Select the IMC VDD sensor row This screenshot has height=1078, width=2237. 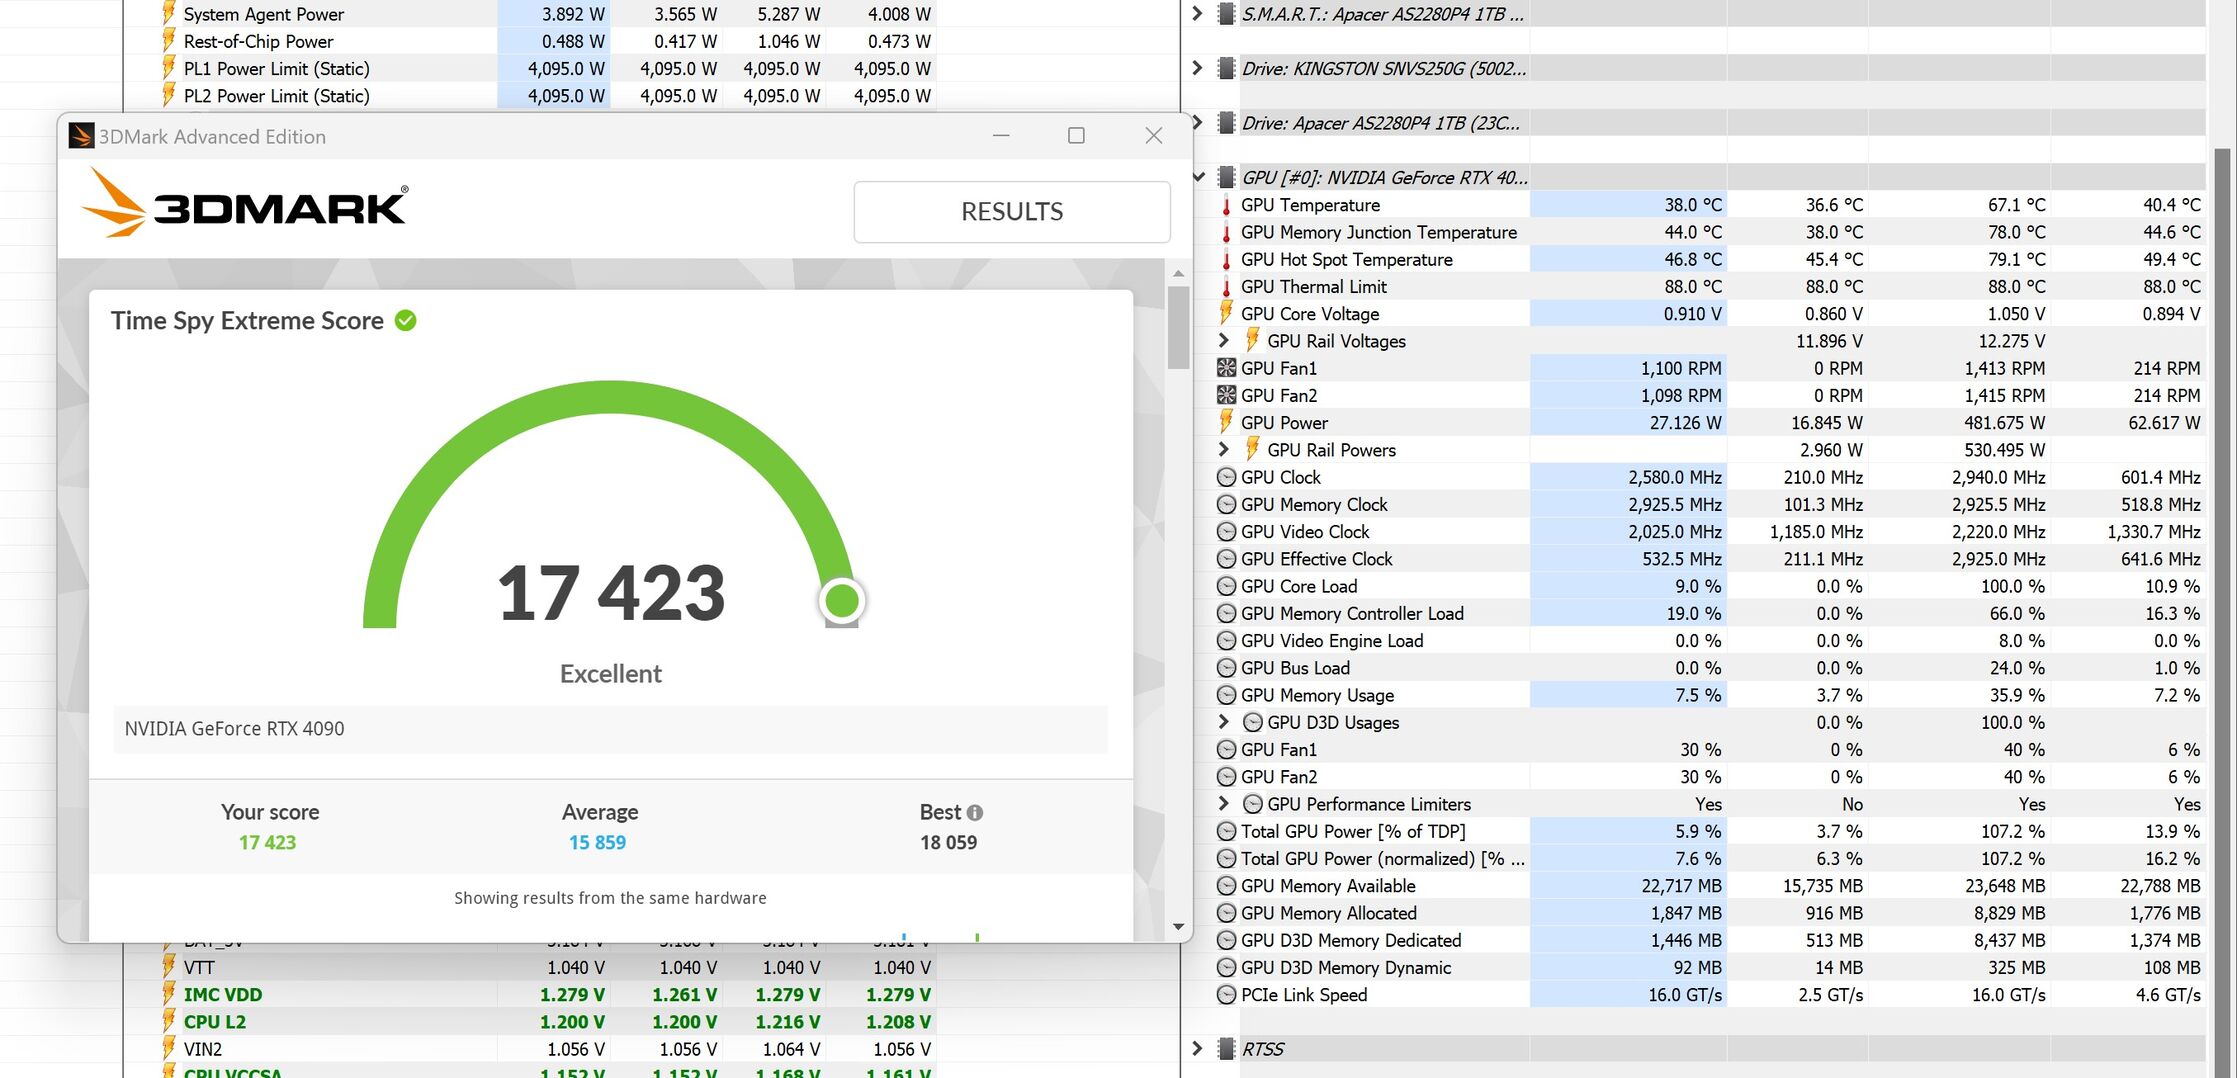pos(530,995)
